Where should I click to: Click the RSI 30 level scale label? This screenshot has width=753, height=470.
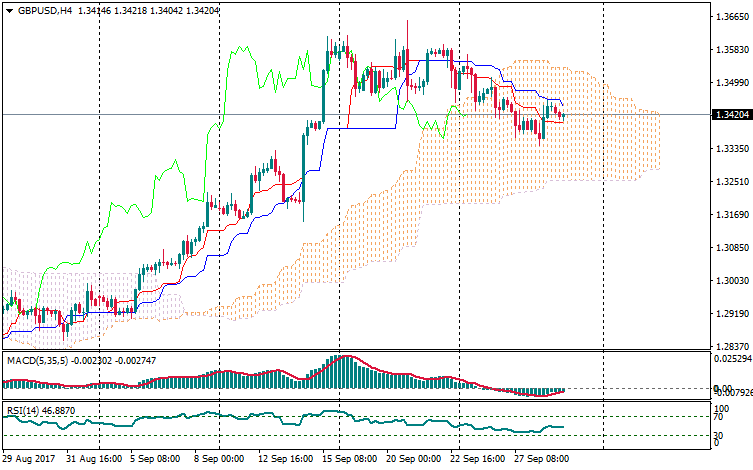click(720, 436)
